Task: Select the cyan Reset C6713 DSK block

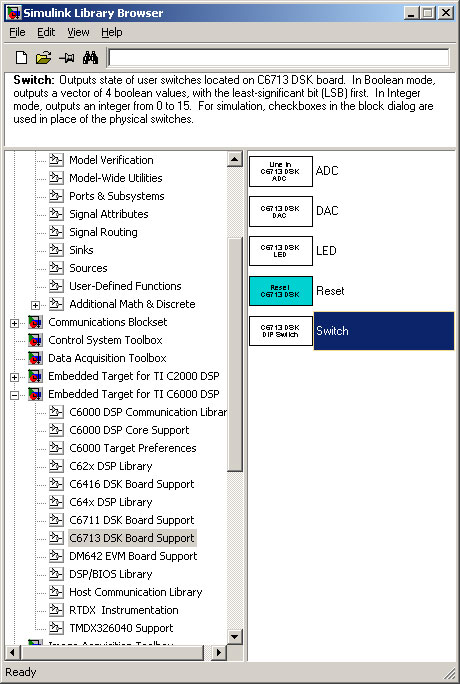Action: (x=281, y=291)
